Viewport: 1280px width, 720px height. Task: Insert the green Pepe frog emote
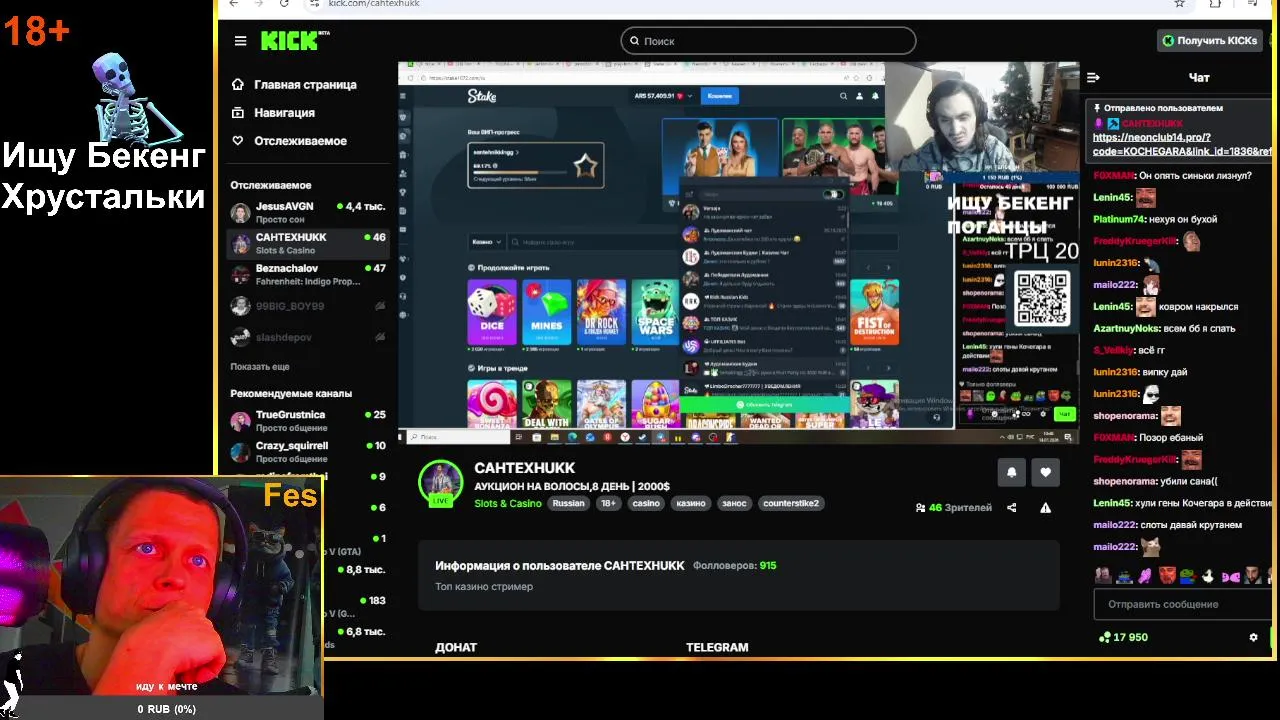point(1187,575)
